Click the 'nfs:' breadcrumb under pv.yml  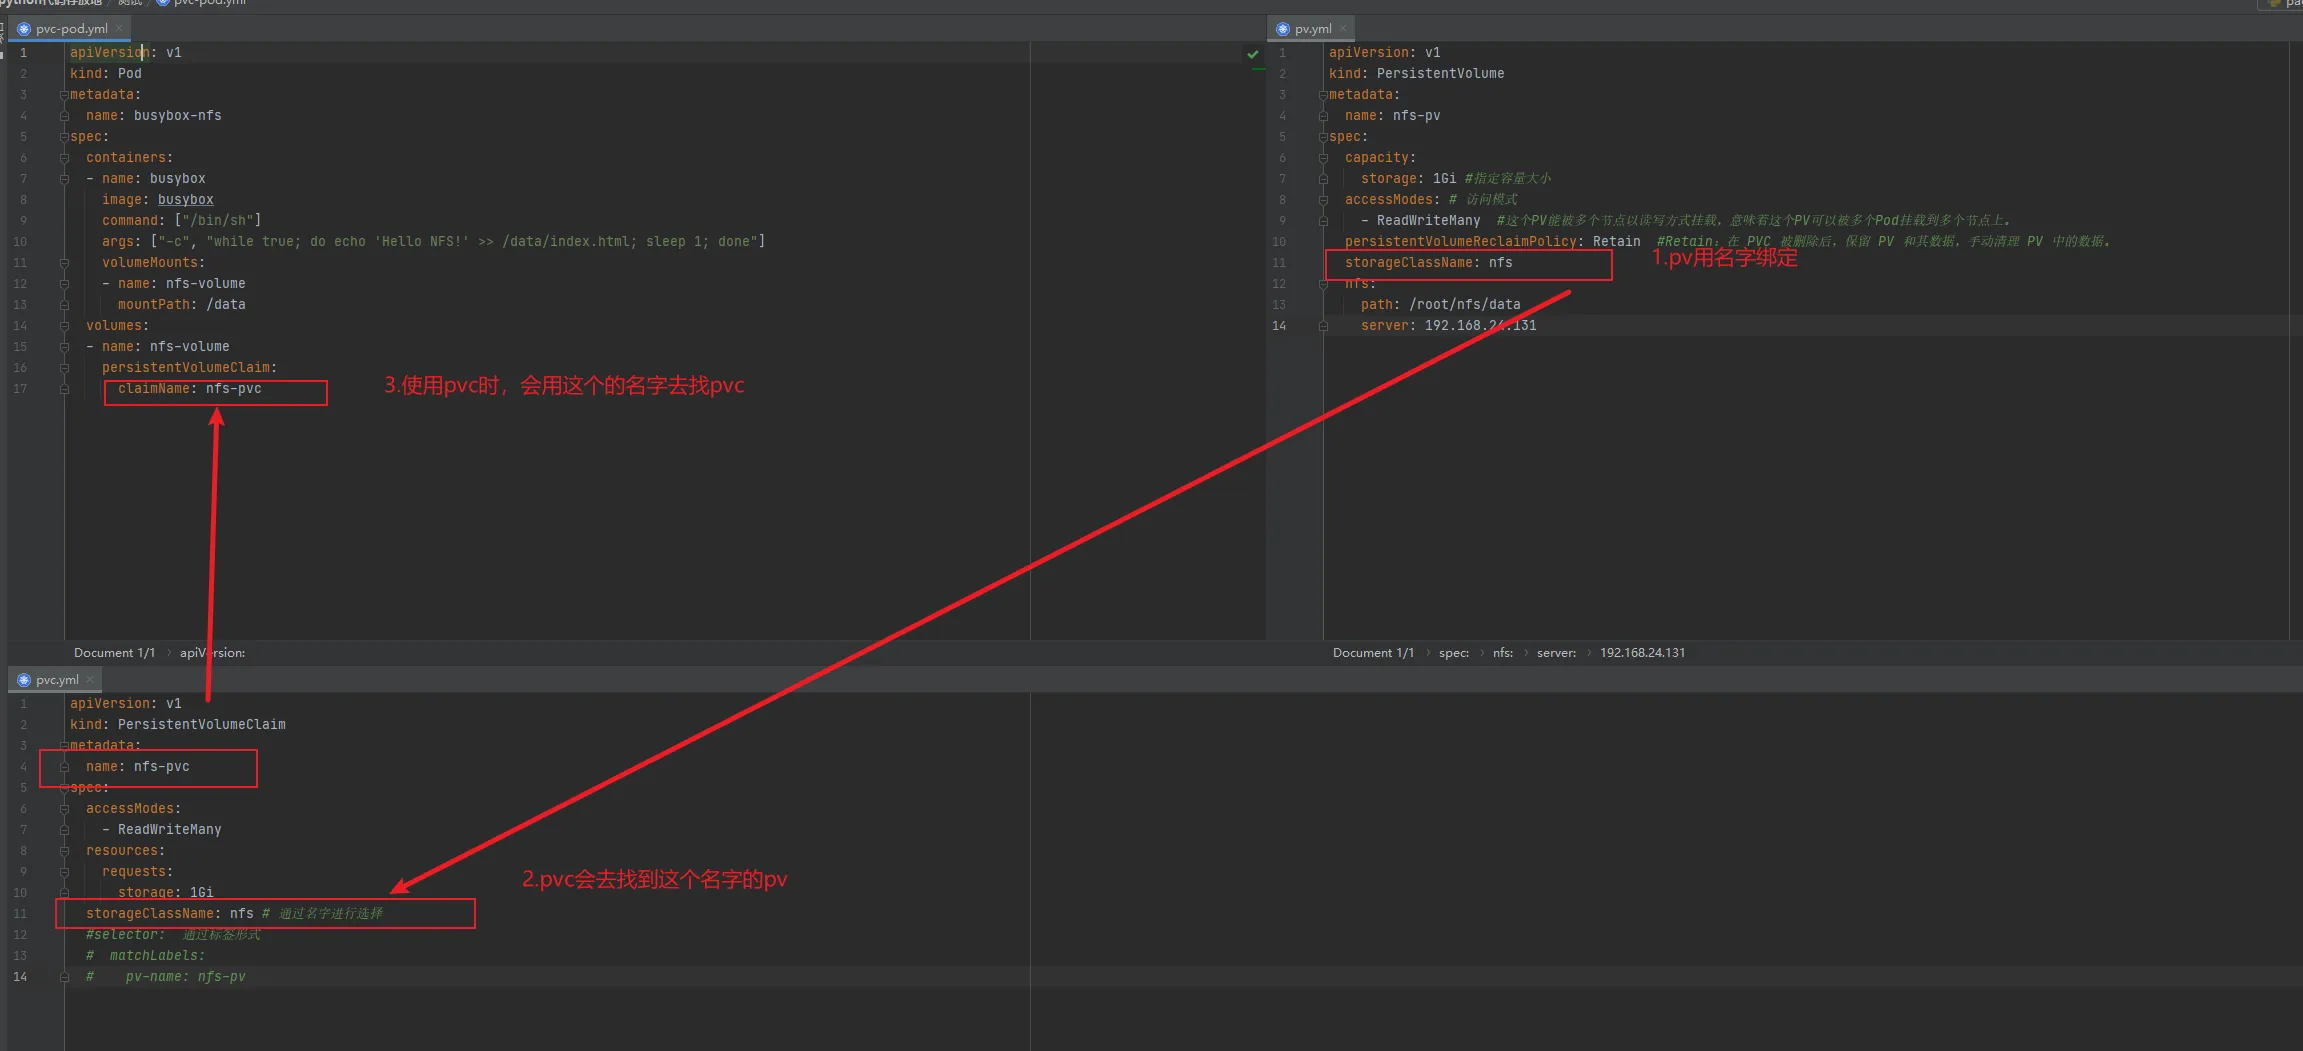(x=1503, y=653)
